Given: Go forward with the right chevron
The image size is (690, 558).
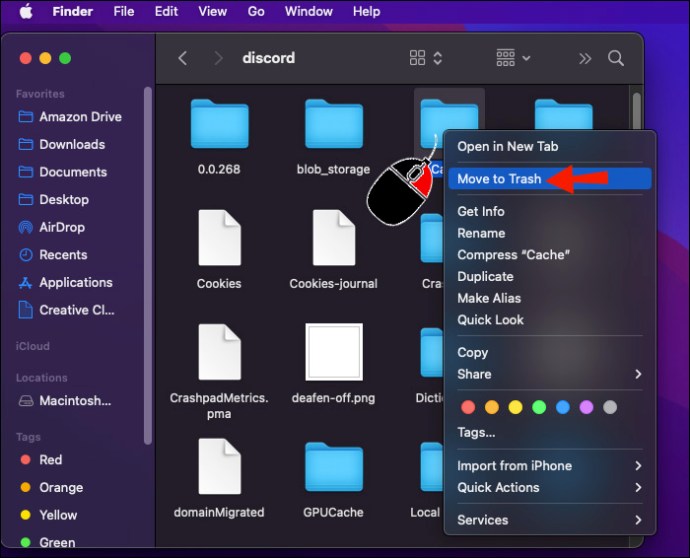Looking at the screenshot, I should 218,58.
